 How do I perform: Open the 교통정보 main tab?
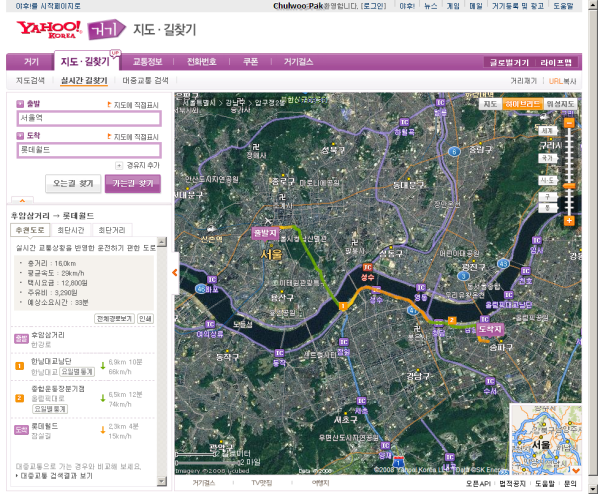click(x=147, y=62)
